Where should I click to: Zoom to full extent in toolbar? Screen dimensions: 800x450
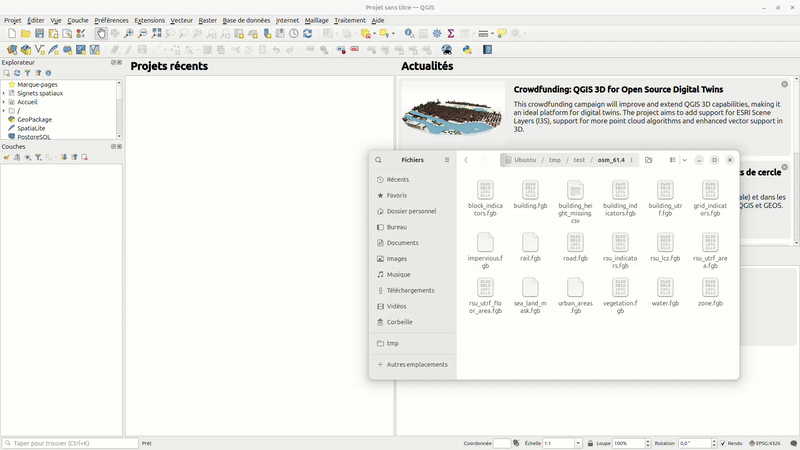(x=156, y=34)
